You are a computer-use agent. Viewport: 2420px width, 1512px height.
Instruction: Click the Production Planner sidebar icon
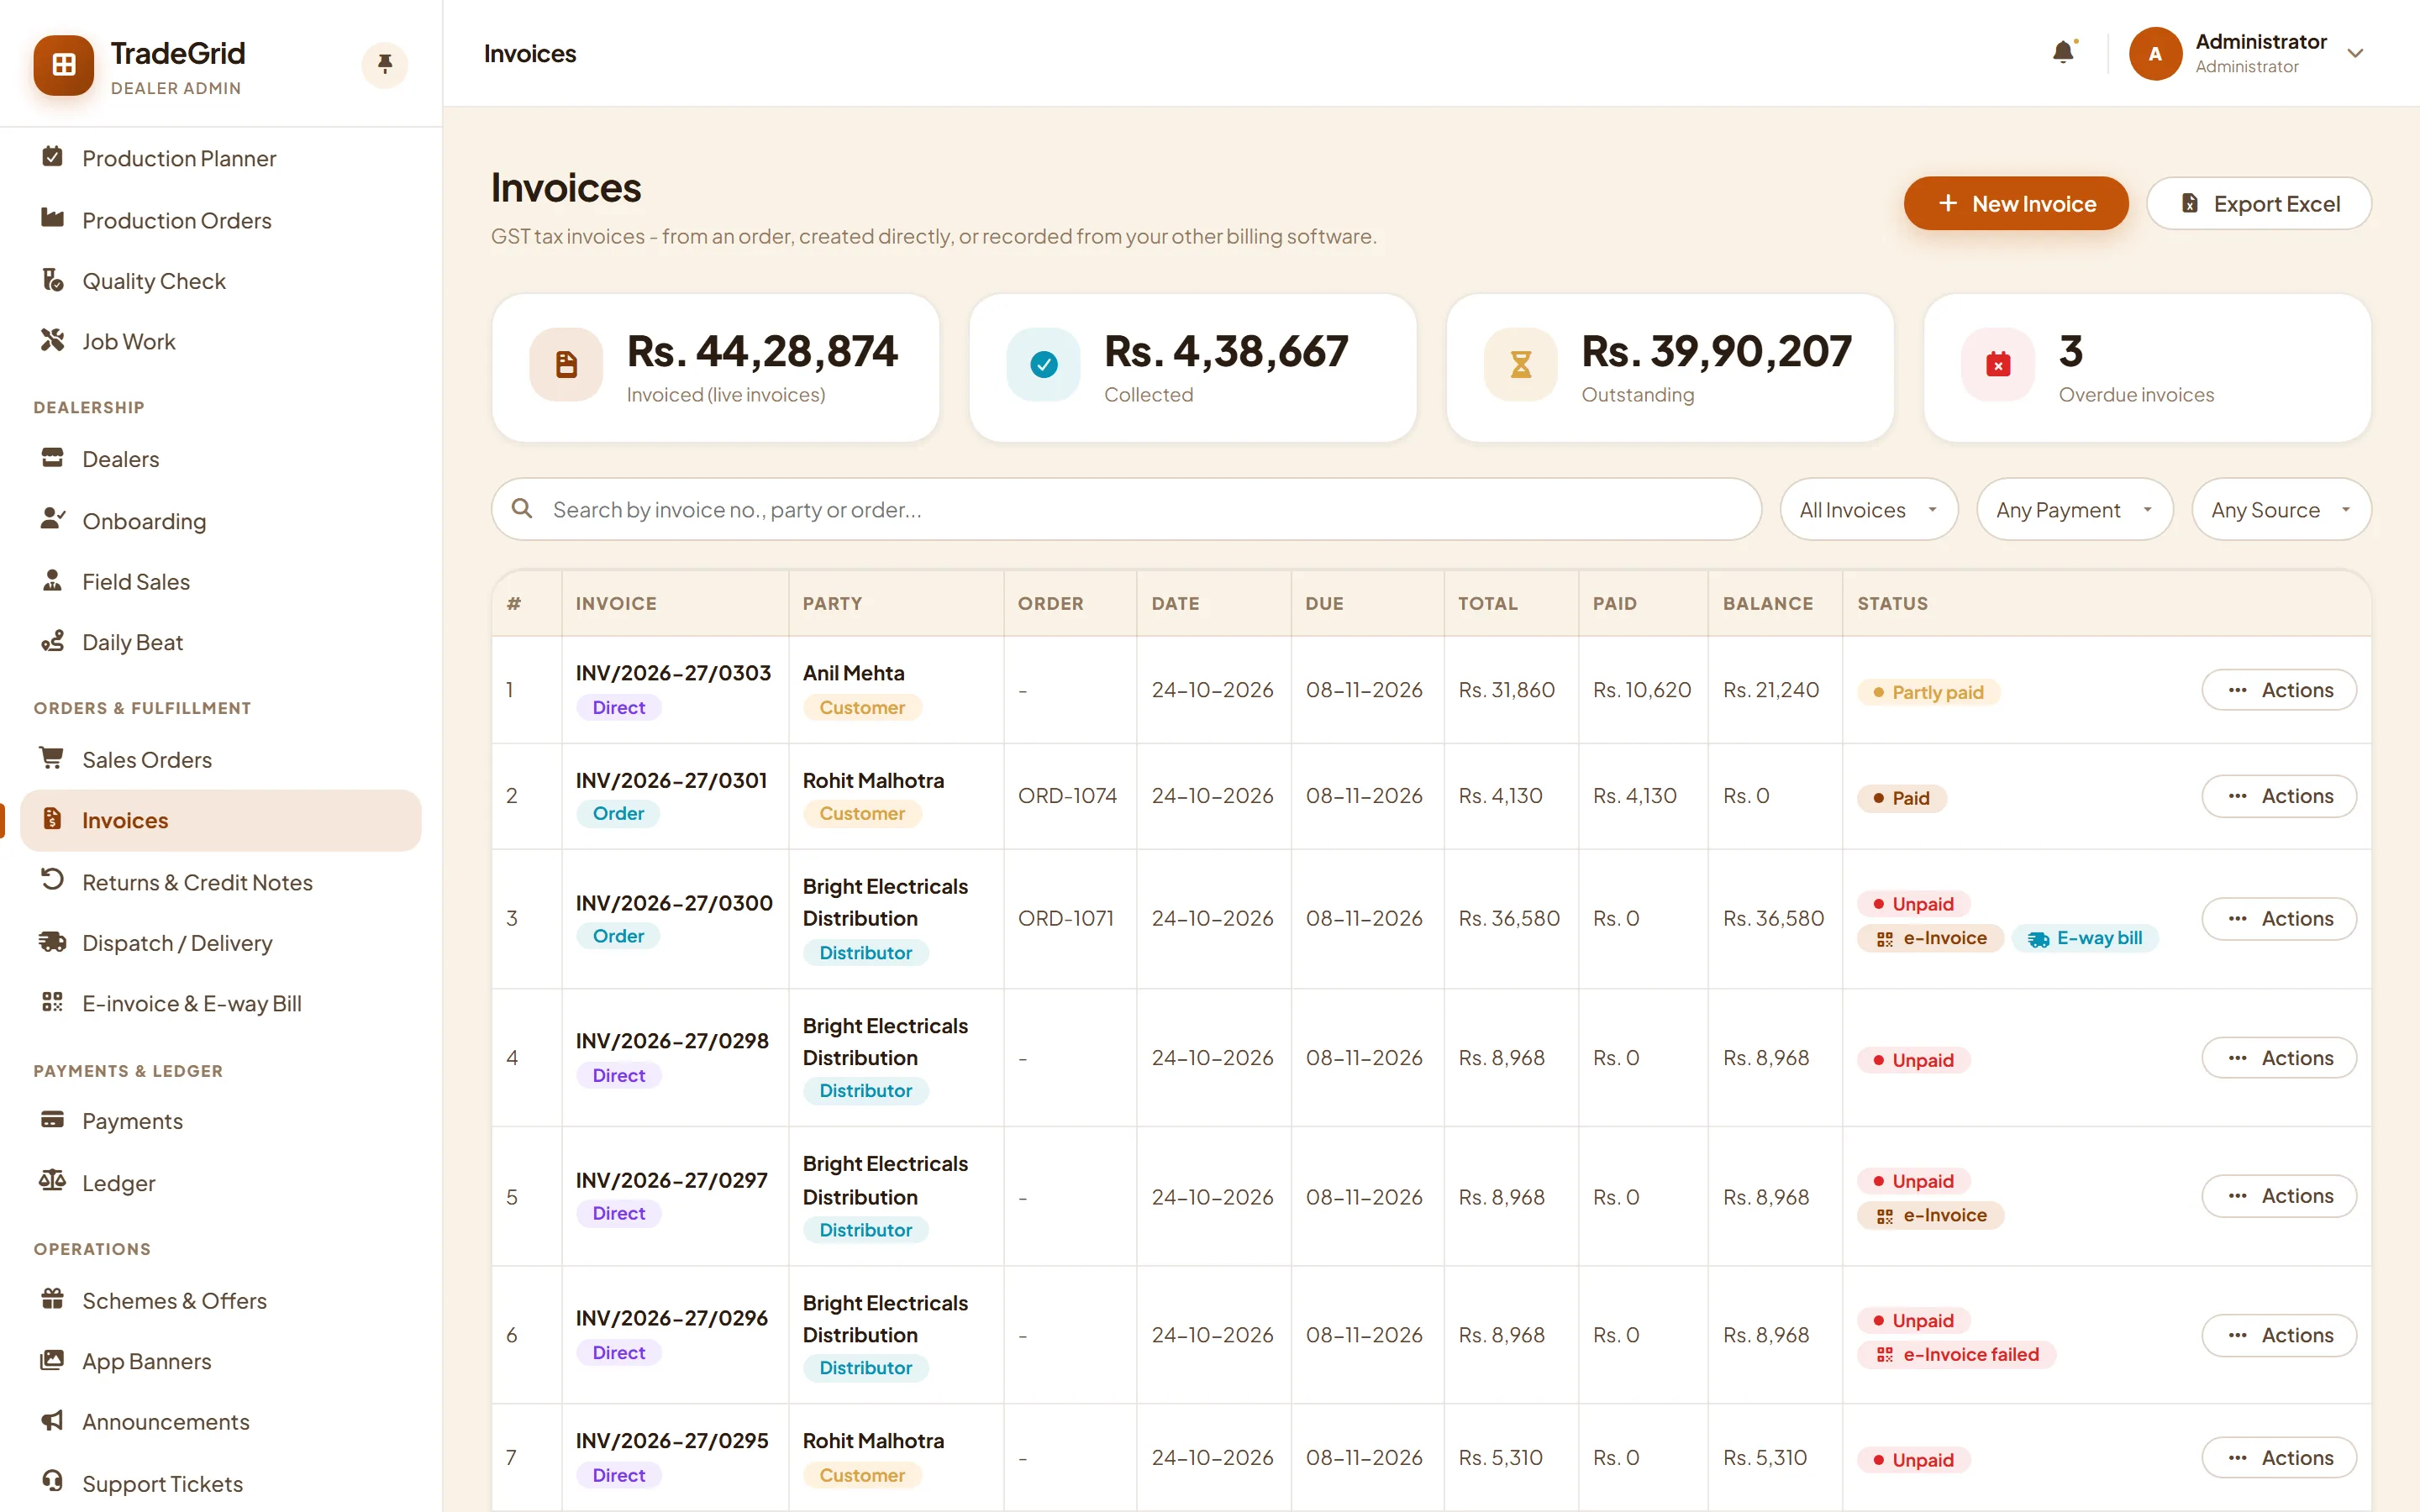click(x=53, y=157)
